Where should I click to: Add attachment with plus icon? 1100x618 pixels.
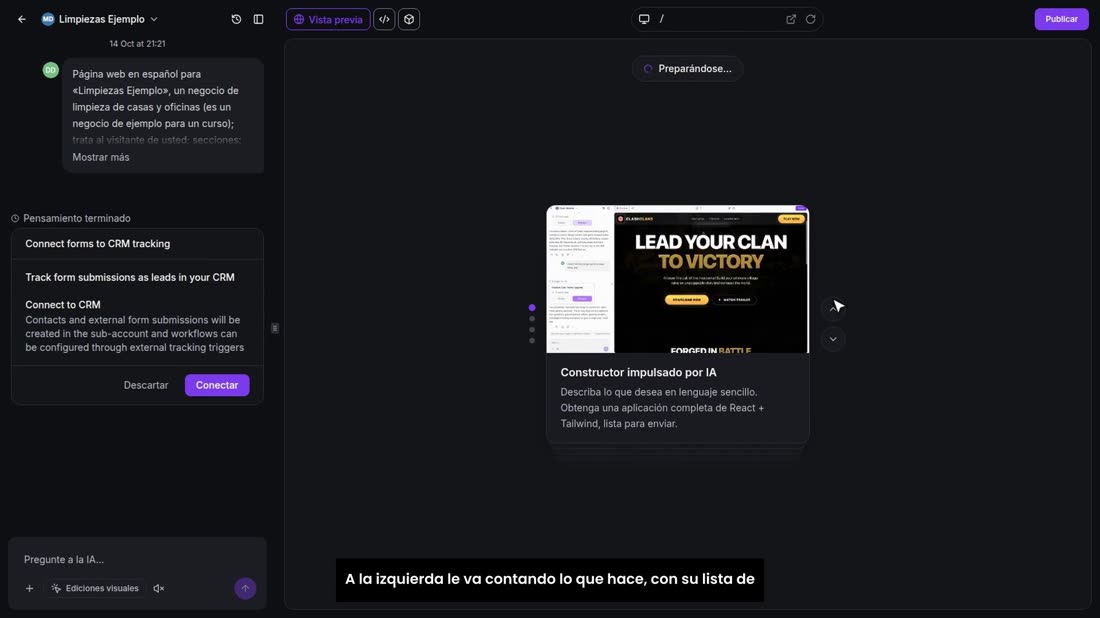[29, 589]
